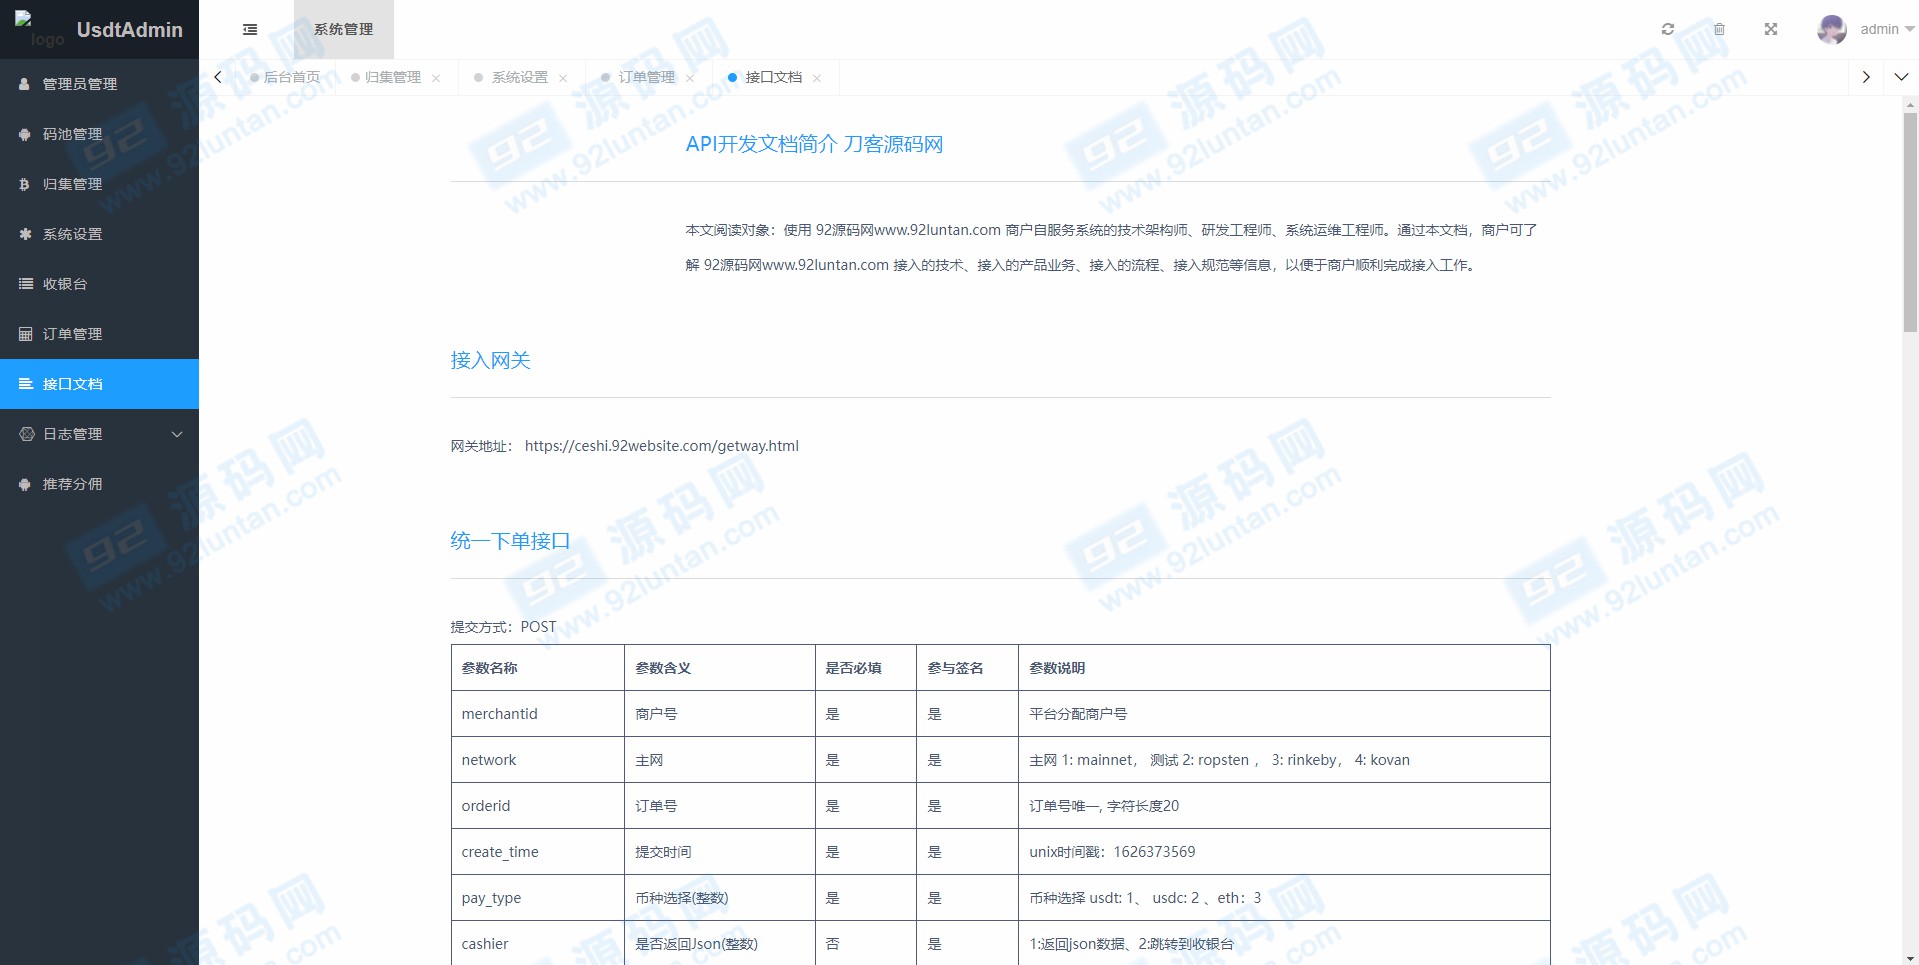
Task: Click the 日志管理 icon in sidebar
Action: [x=27, y=434]
